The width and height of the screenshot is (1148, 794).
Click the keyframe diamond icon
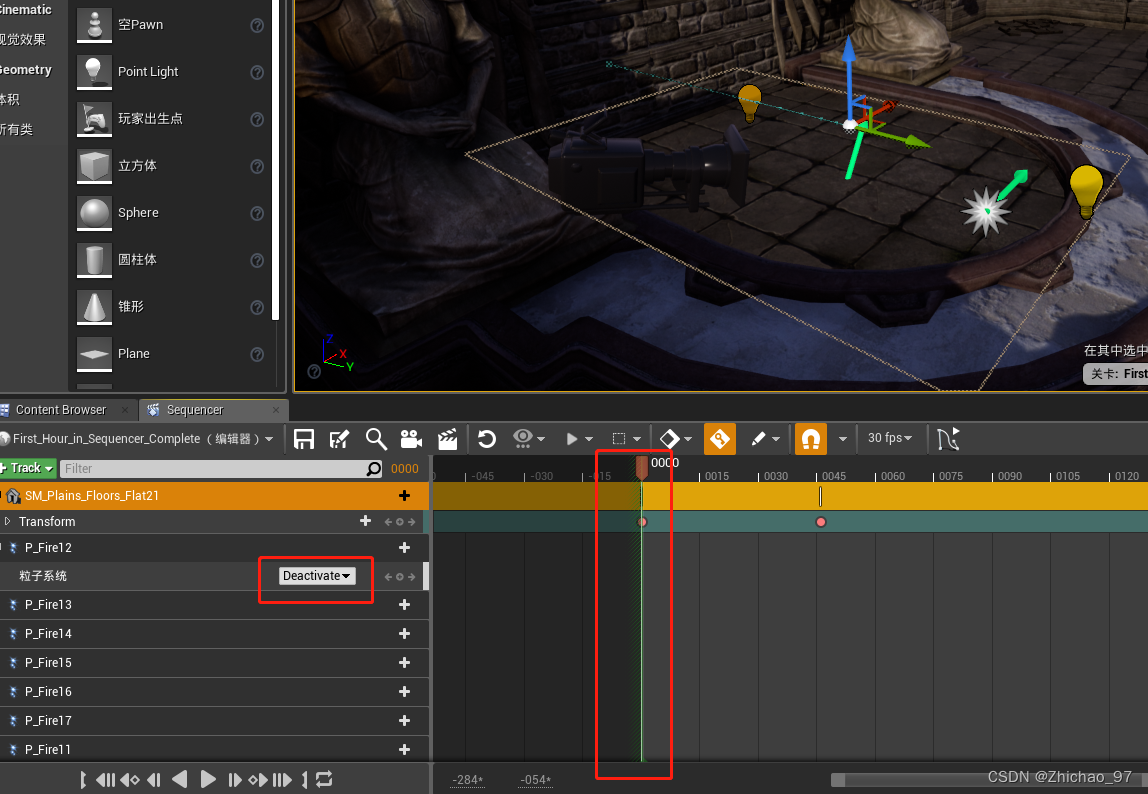point(668,438)
